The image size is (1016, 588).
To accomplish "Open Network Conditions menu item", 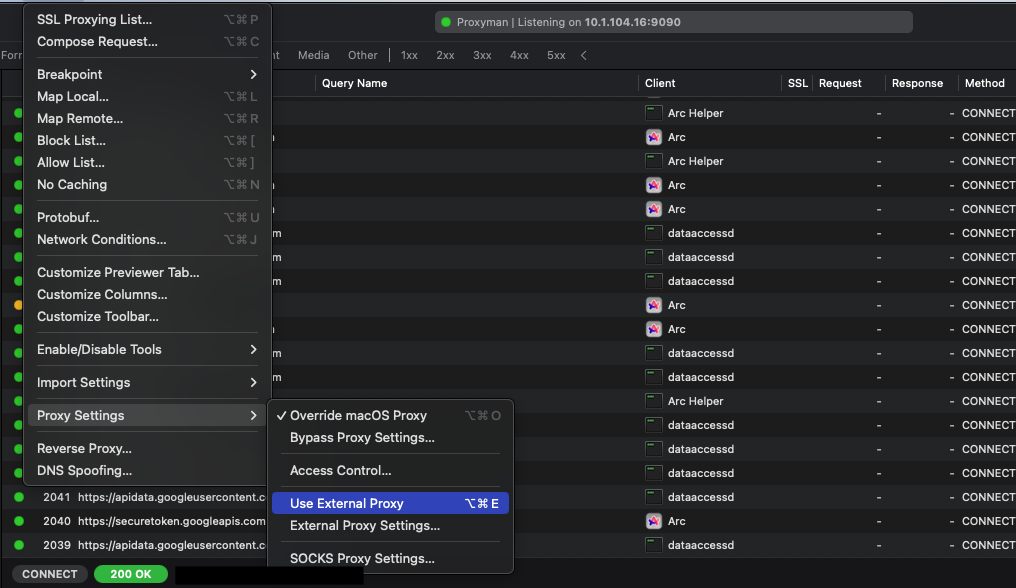I will pos(147,240).
